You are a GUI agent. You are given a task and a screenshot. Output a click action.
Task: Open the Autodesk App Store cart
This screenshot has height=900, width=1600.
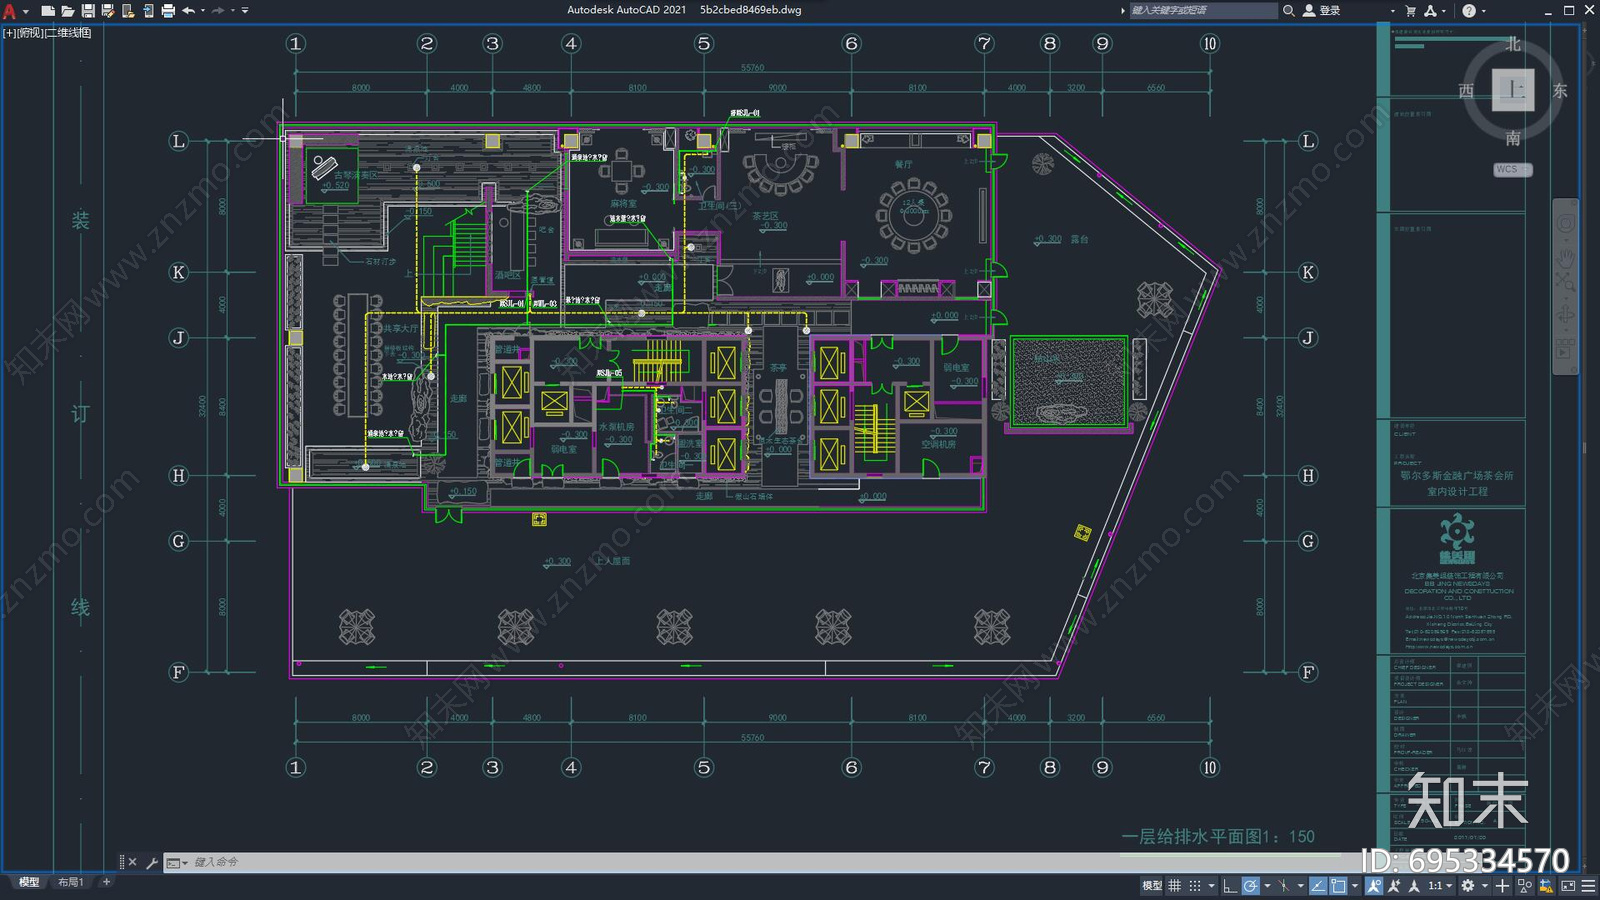click(x=1410, y=11)
